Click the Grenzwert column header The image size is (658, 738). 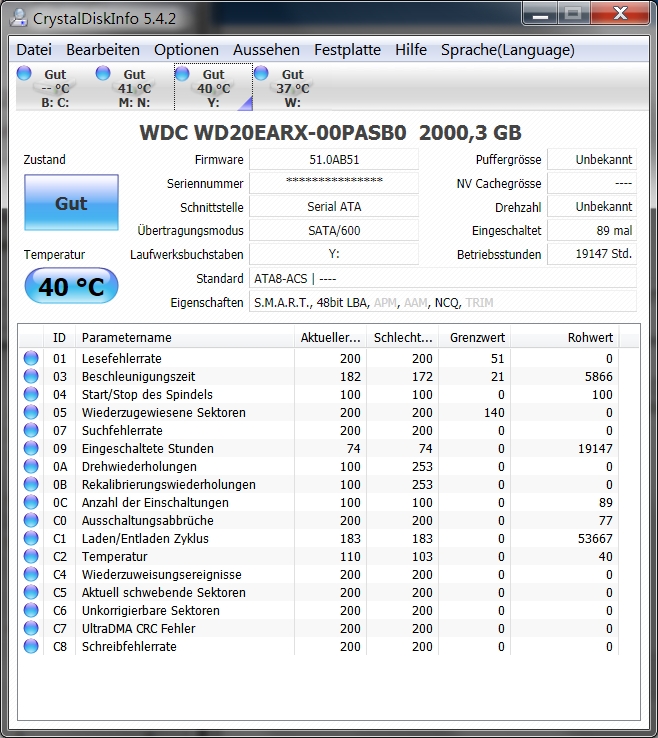point(474,337)
